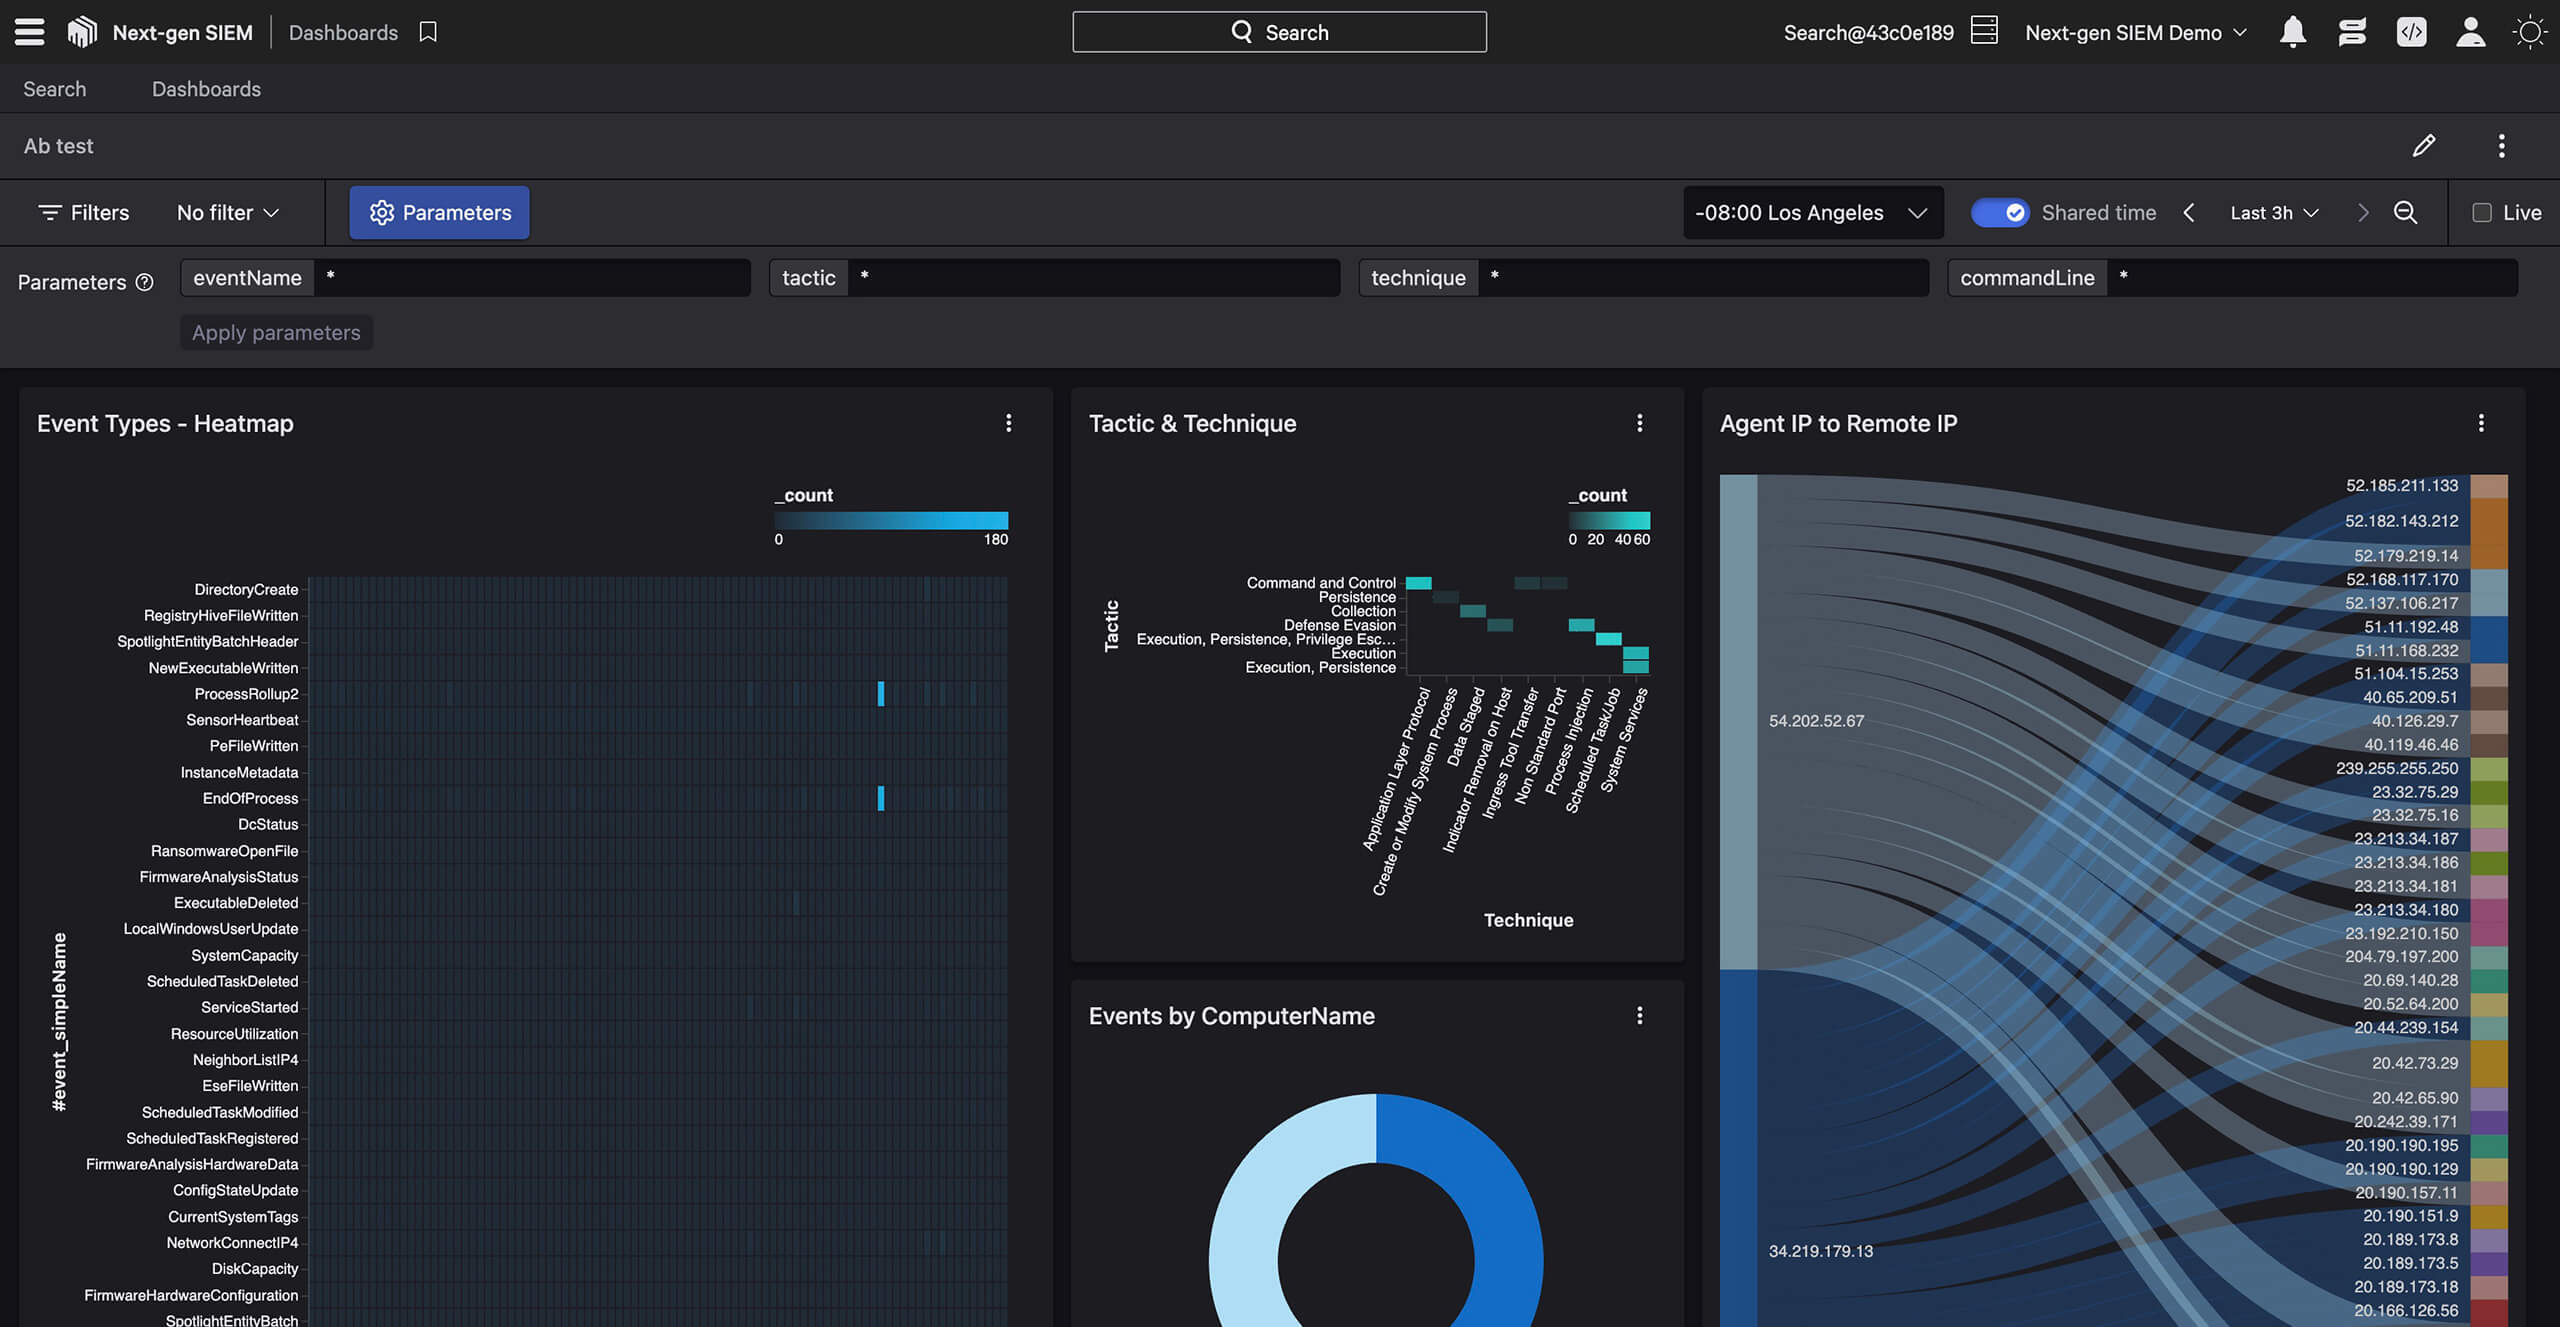
Task: Toggle the Parameters panel button
Action: click(438, 212)
